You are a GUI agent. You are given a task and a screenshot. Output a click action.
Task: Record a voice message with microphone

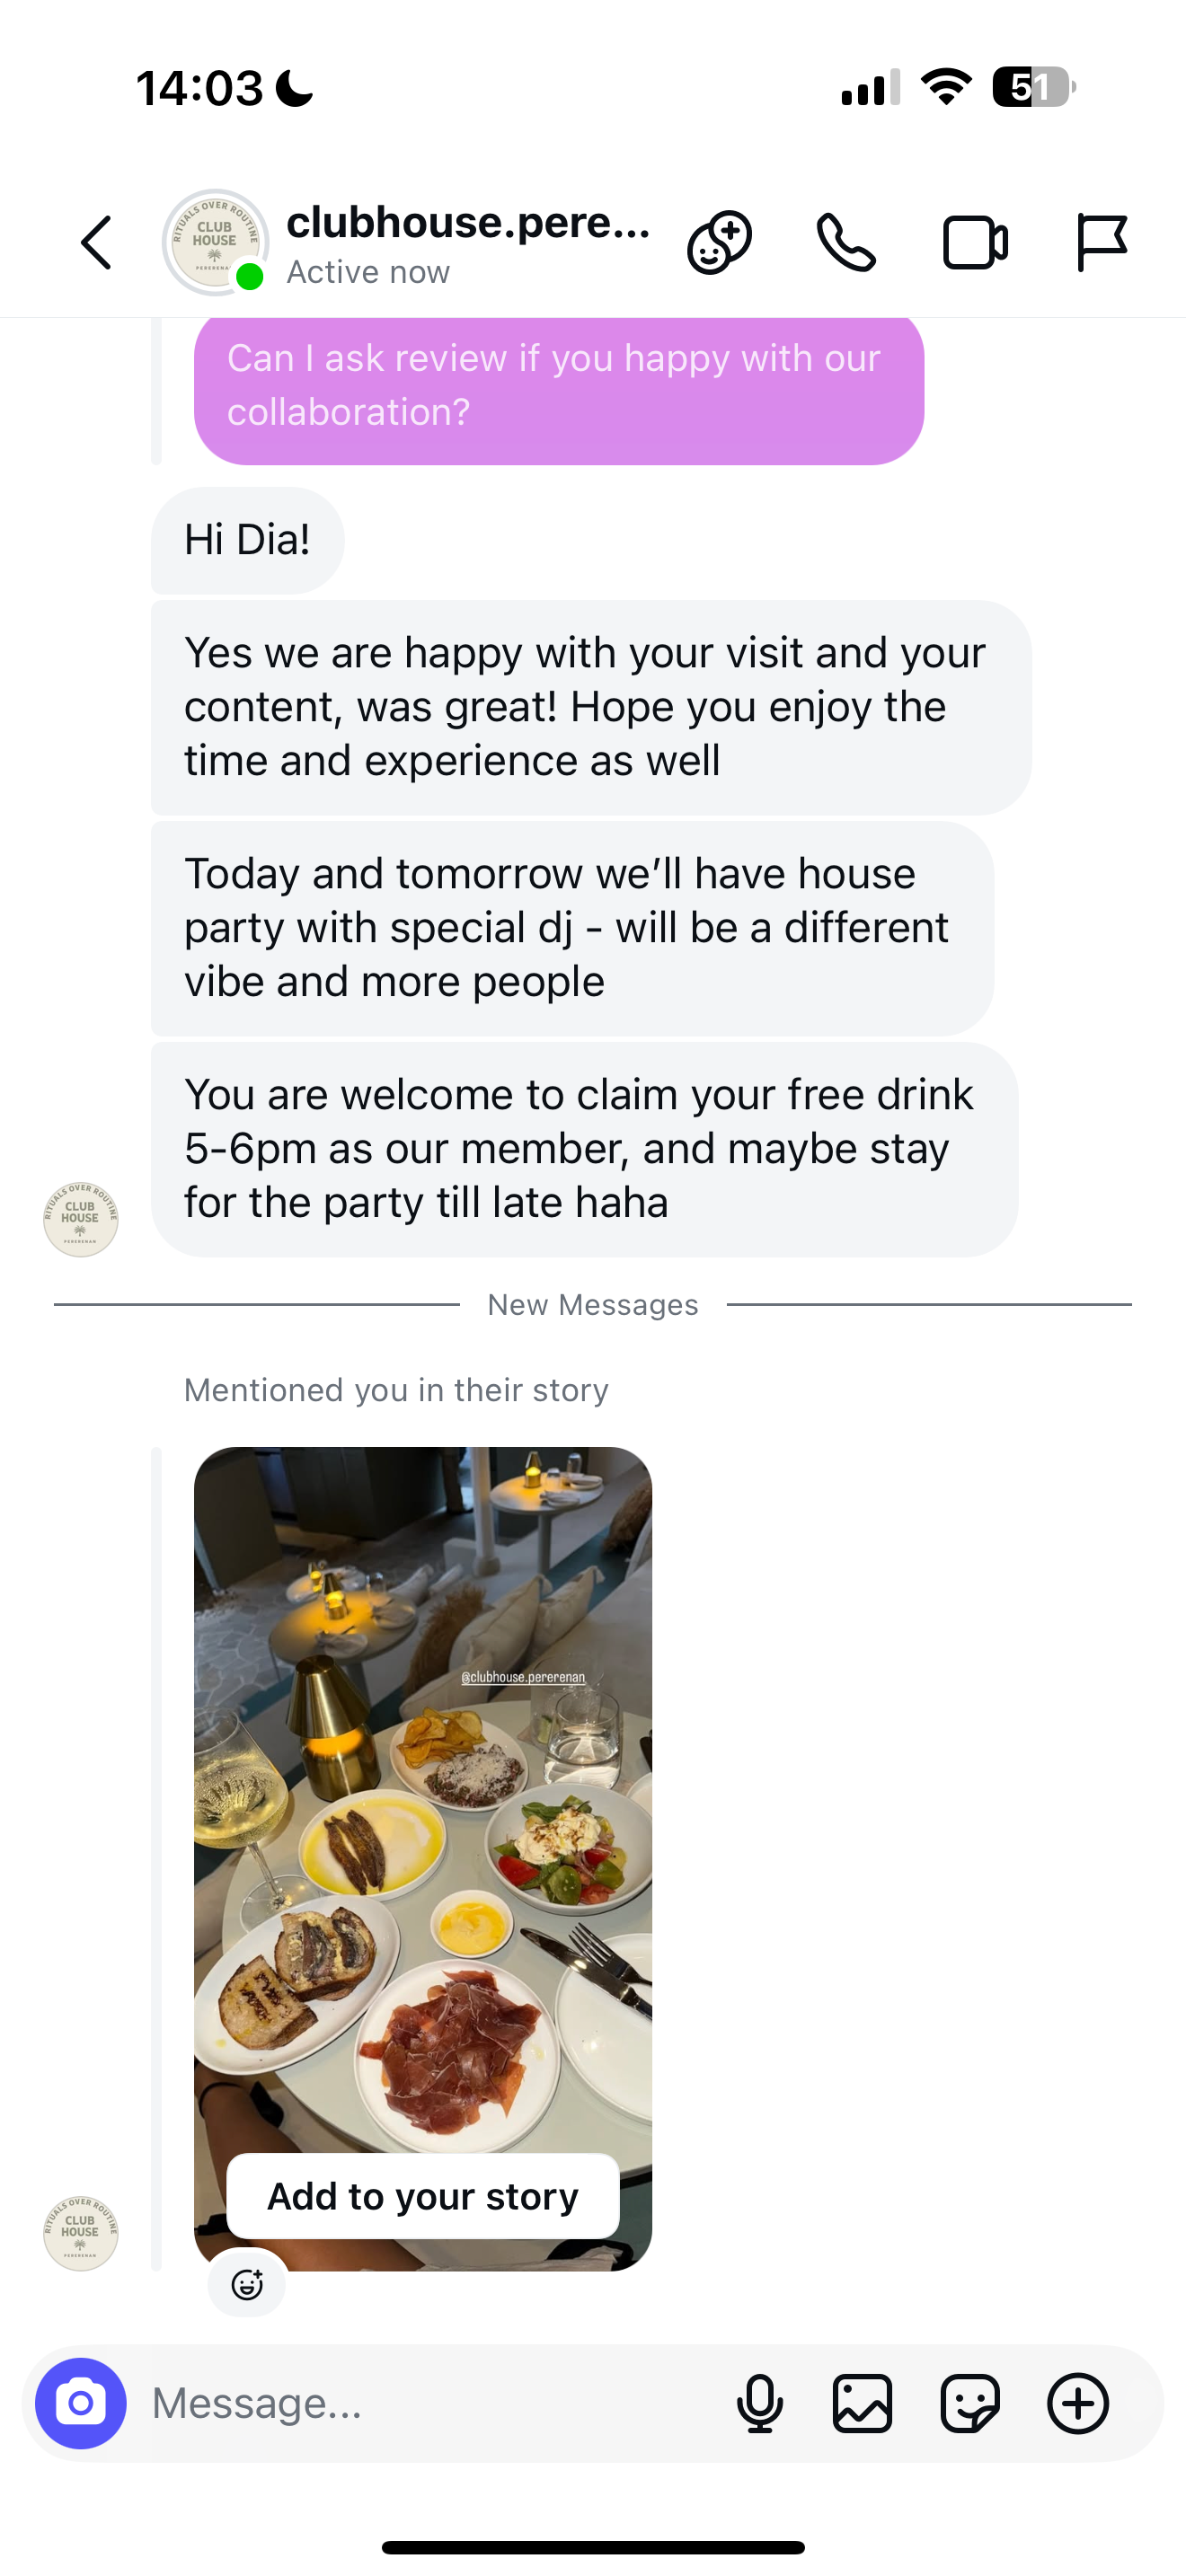(760, 2403)
